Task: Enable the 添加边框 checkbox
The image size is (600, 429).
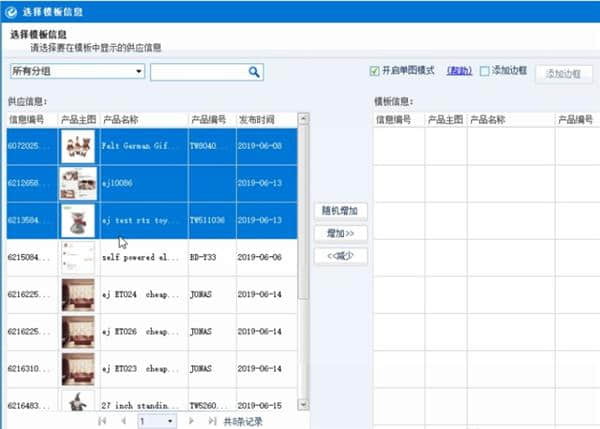Action: click(x=484, y=71)
